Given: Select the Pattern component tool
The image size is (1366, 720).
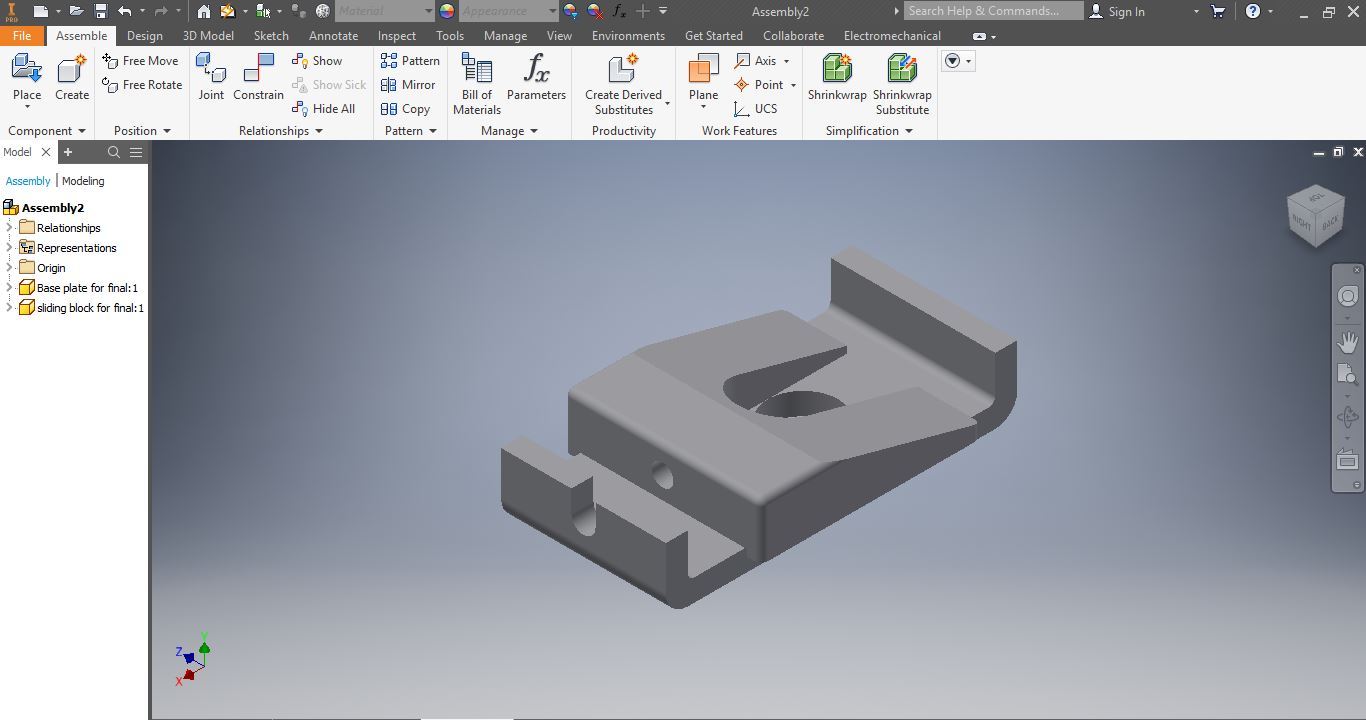Looking at the screenshot, I should tap(410, 61).
